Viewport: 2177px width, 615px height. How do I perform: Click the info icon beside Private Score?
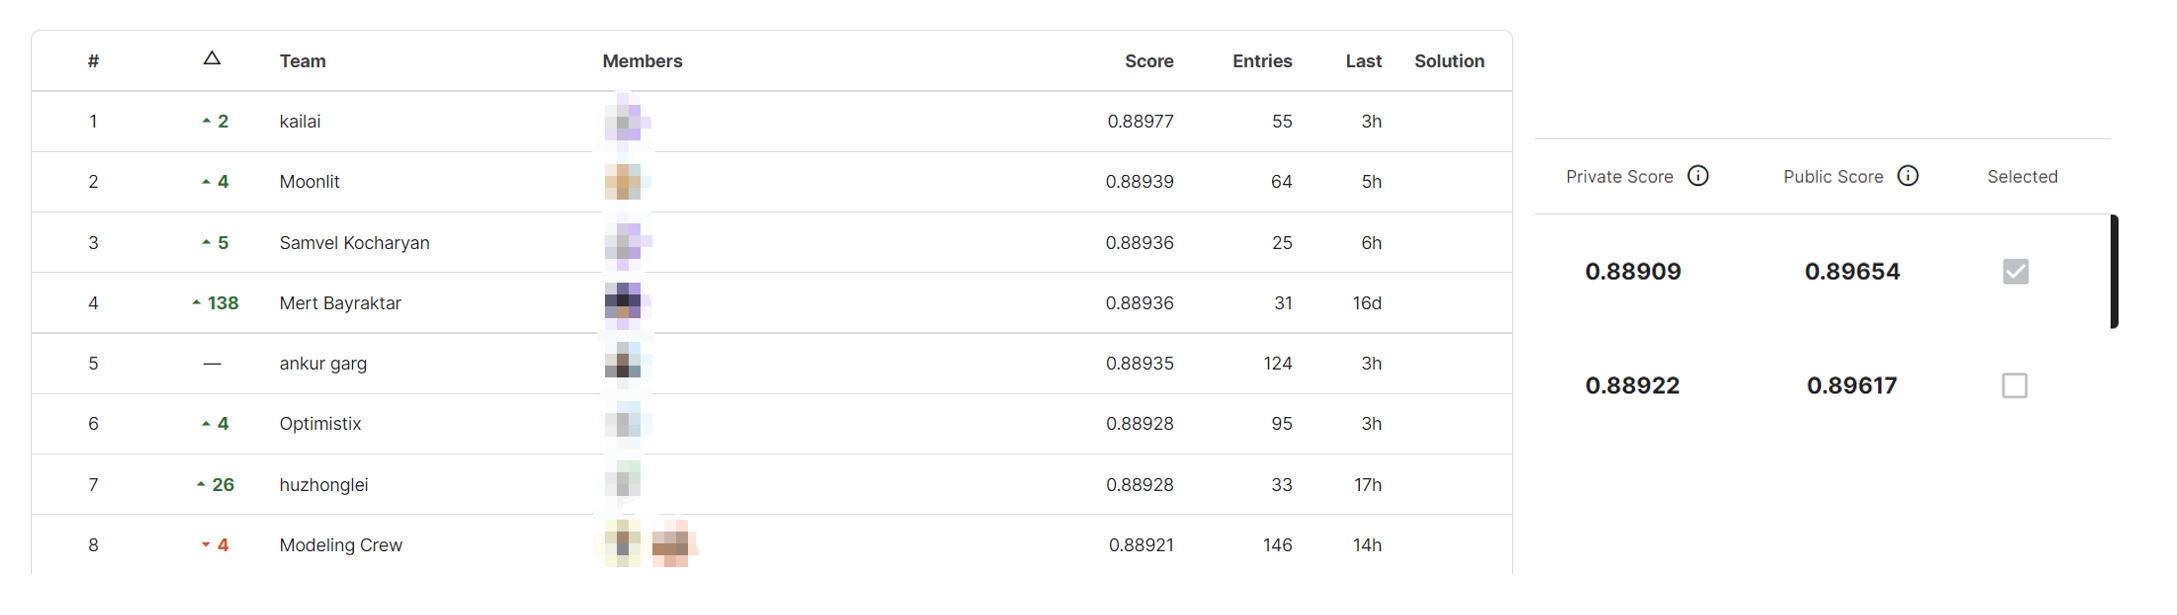(x=1698, y=176)
